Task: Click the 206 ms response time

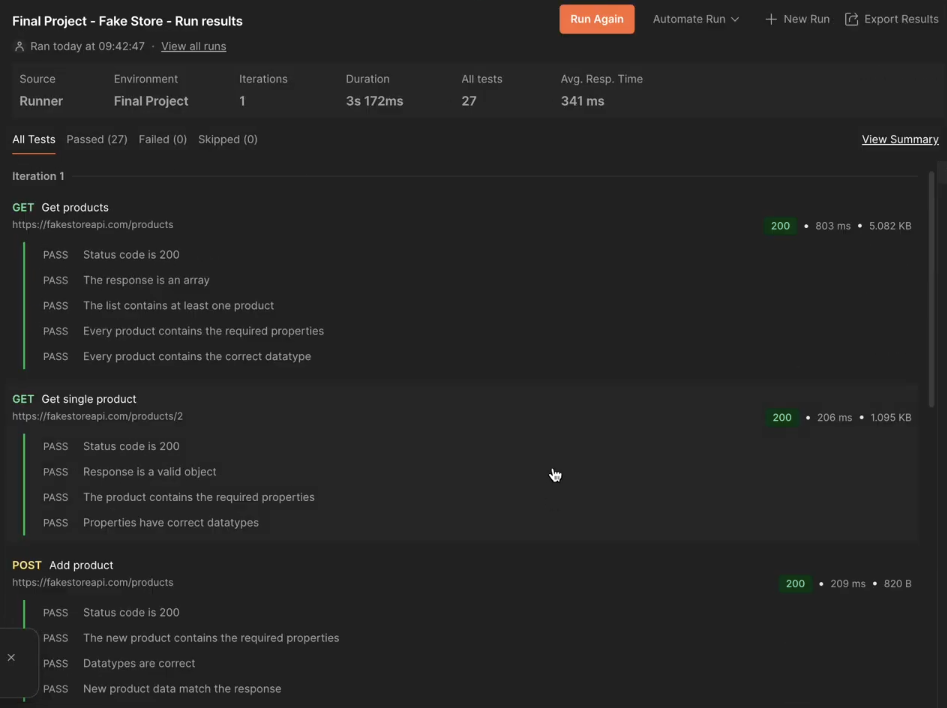Action: coord(835,417)
